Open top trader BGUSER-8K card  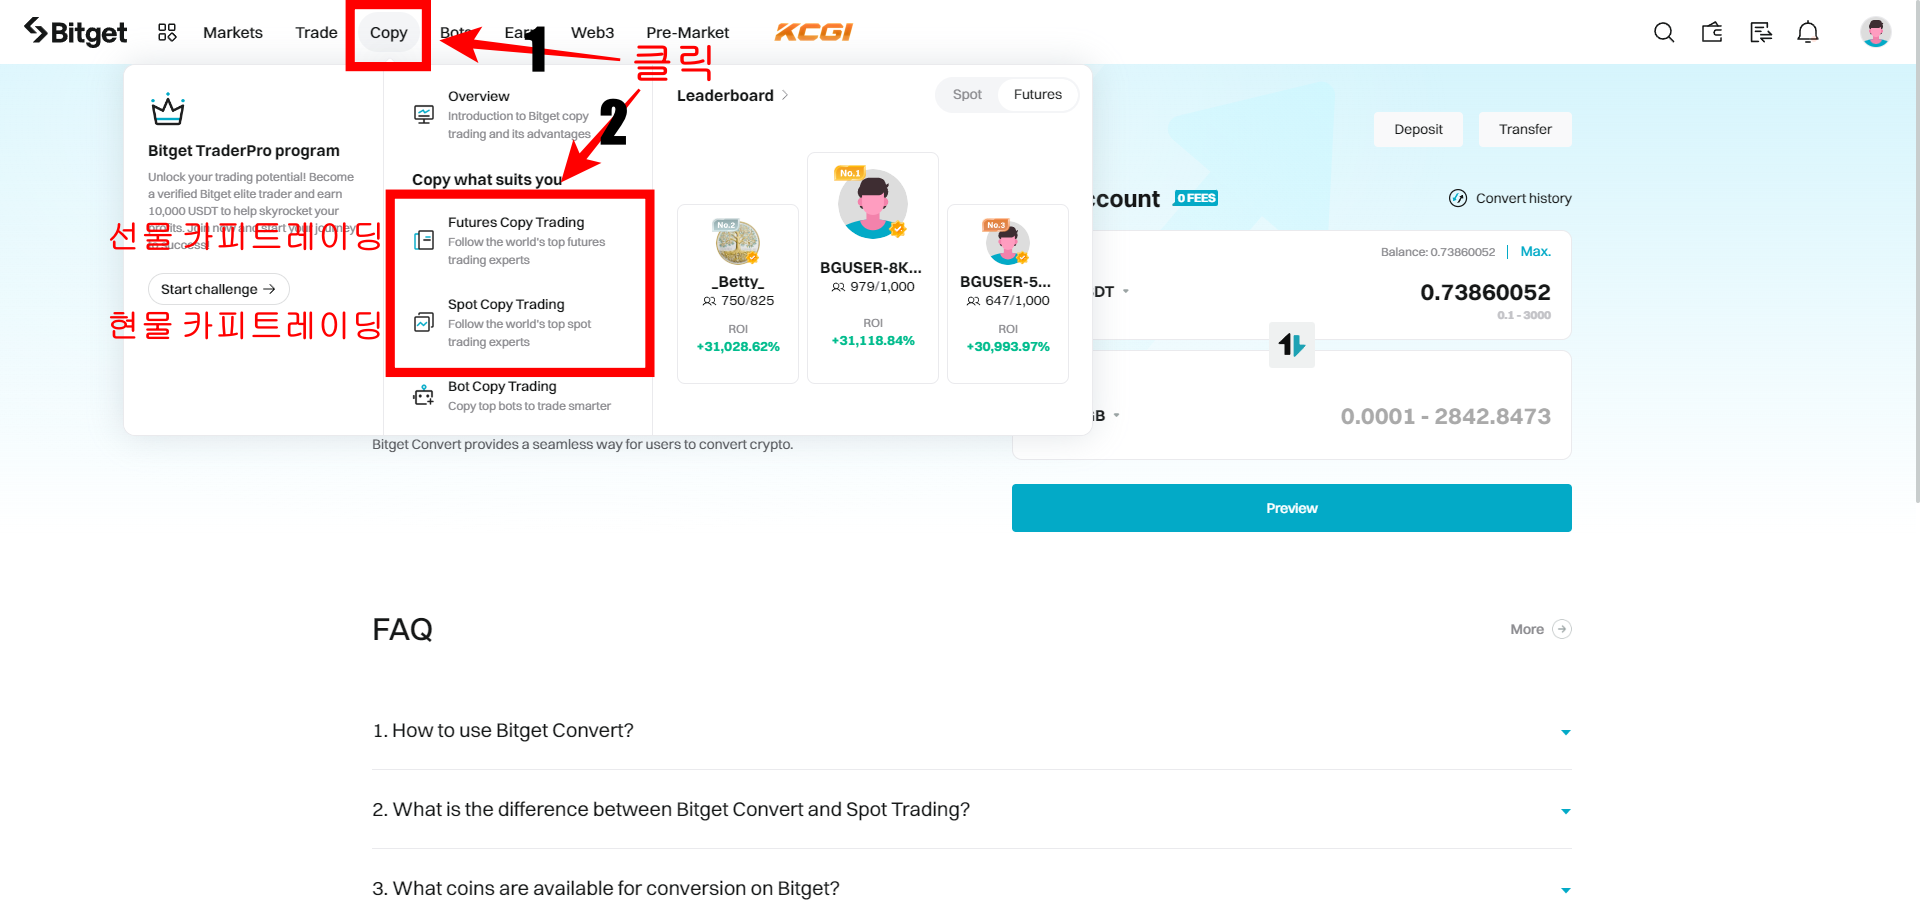click(x=872, y=267)
